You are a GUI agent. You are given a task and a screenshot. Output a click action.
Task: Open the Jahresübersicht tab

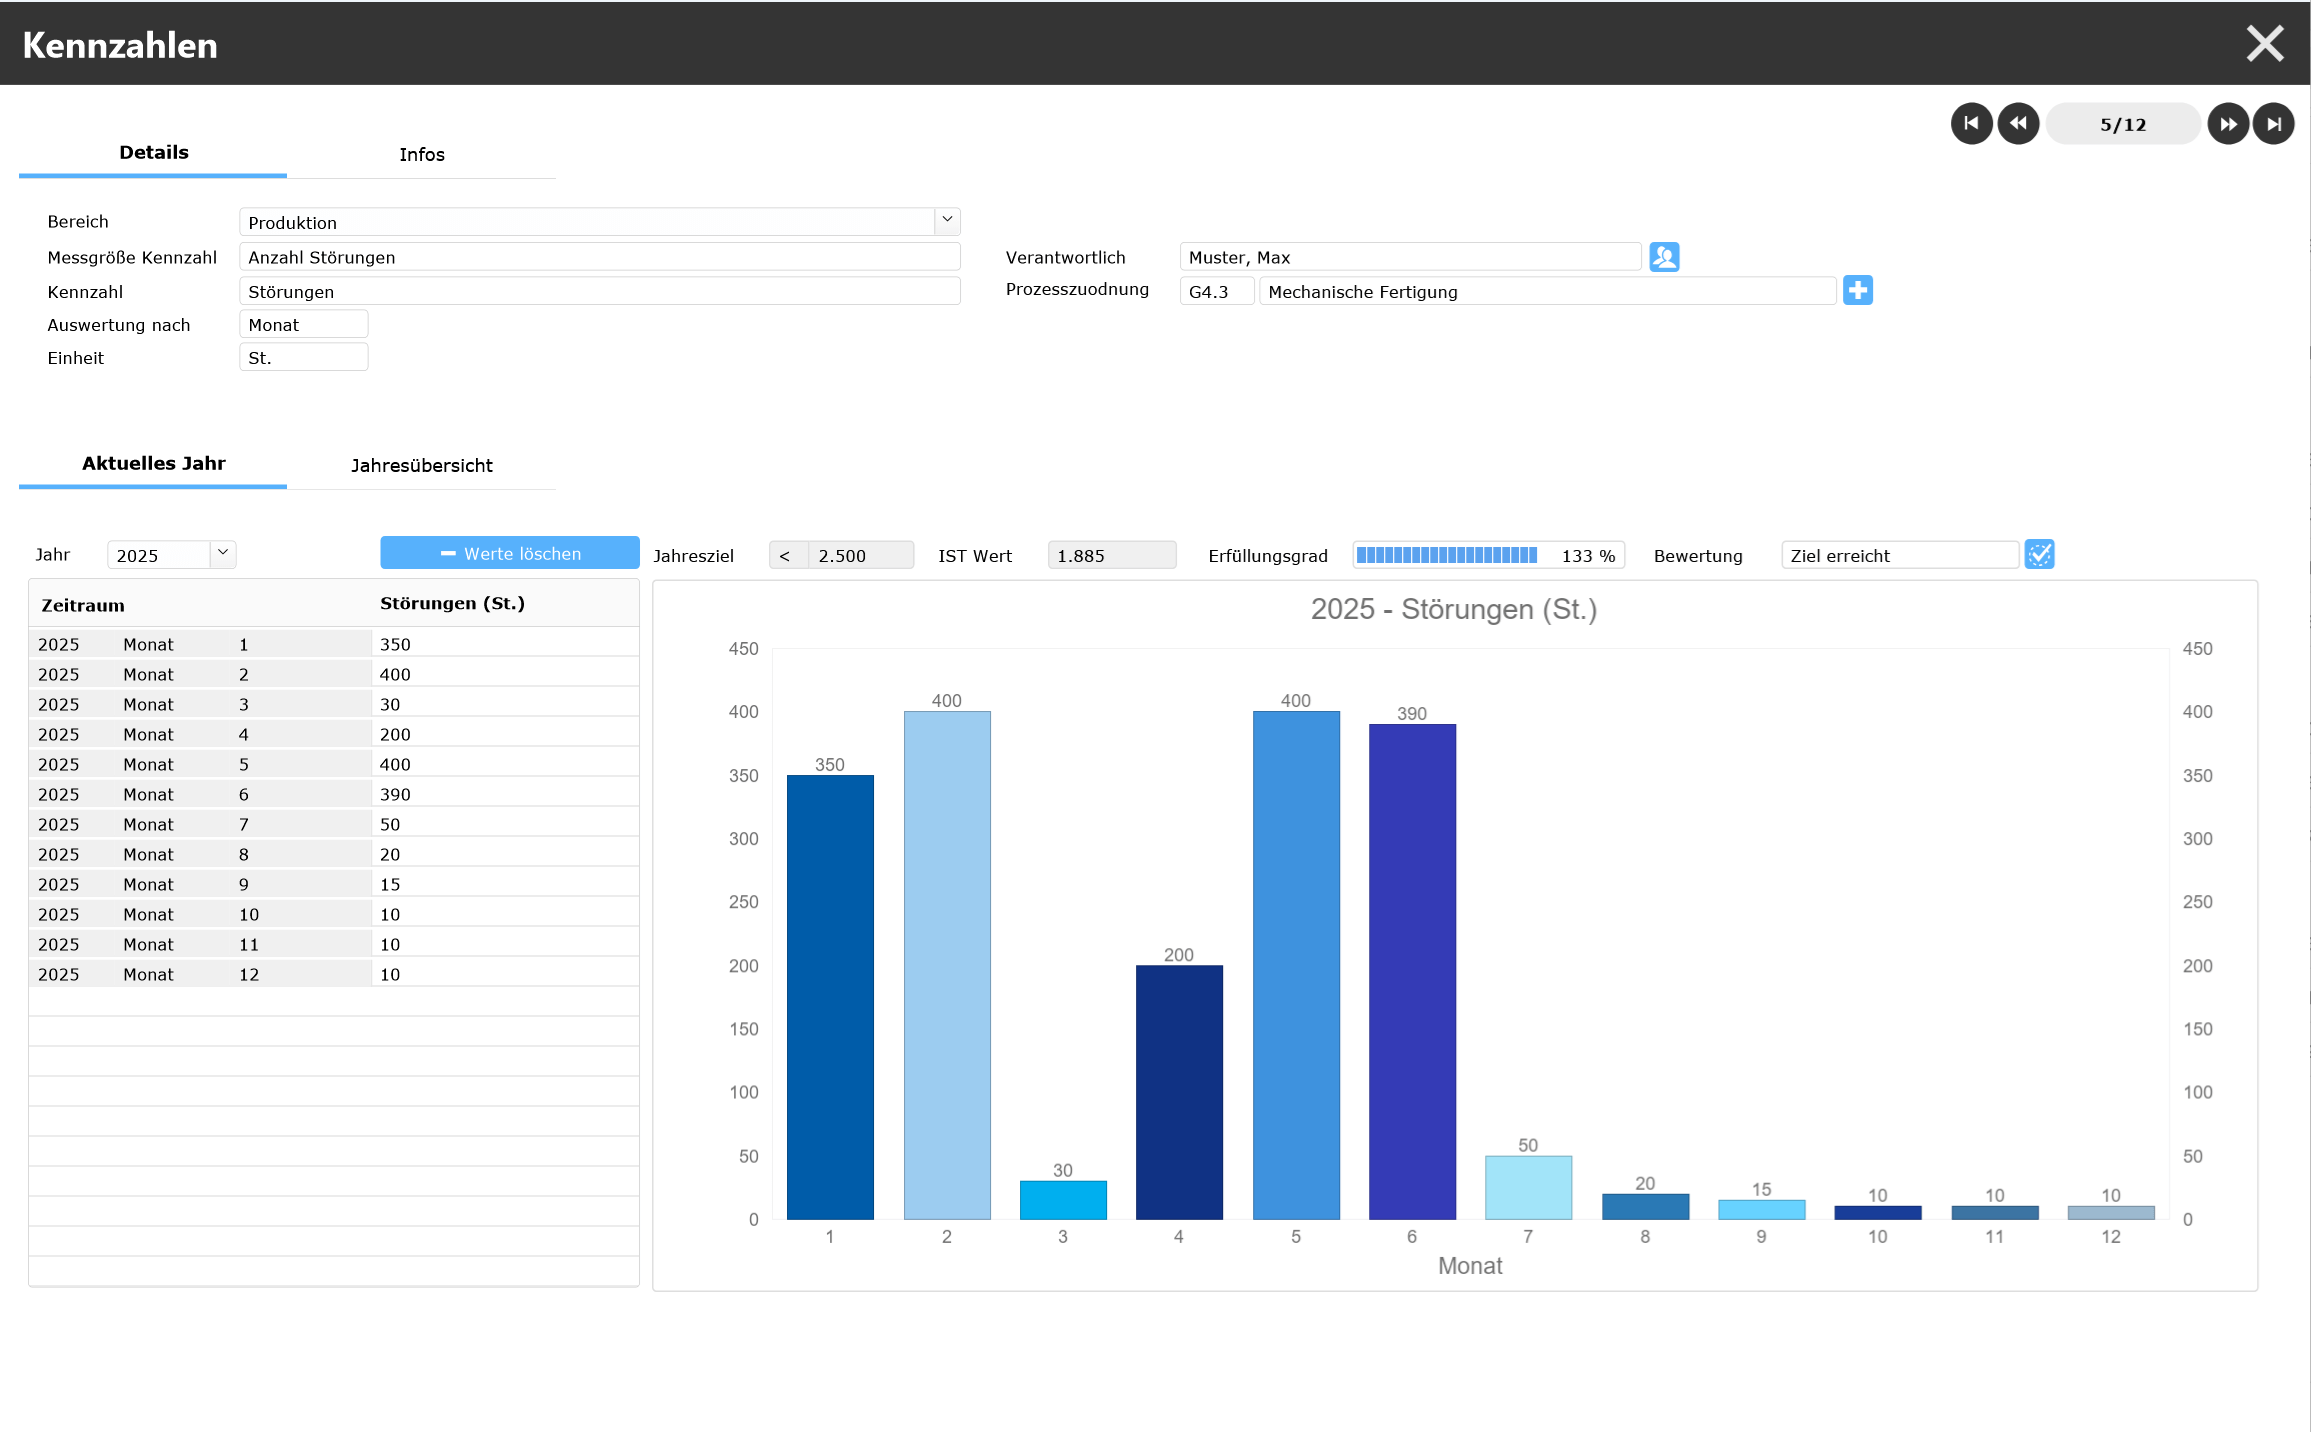click(x=421, y=466)
